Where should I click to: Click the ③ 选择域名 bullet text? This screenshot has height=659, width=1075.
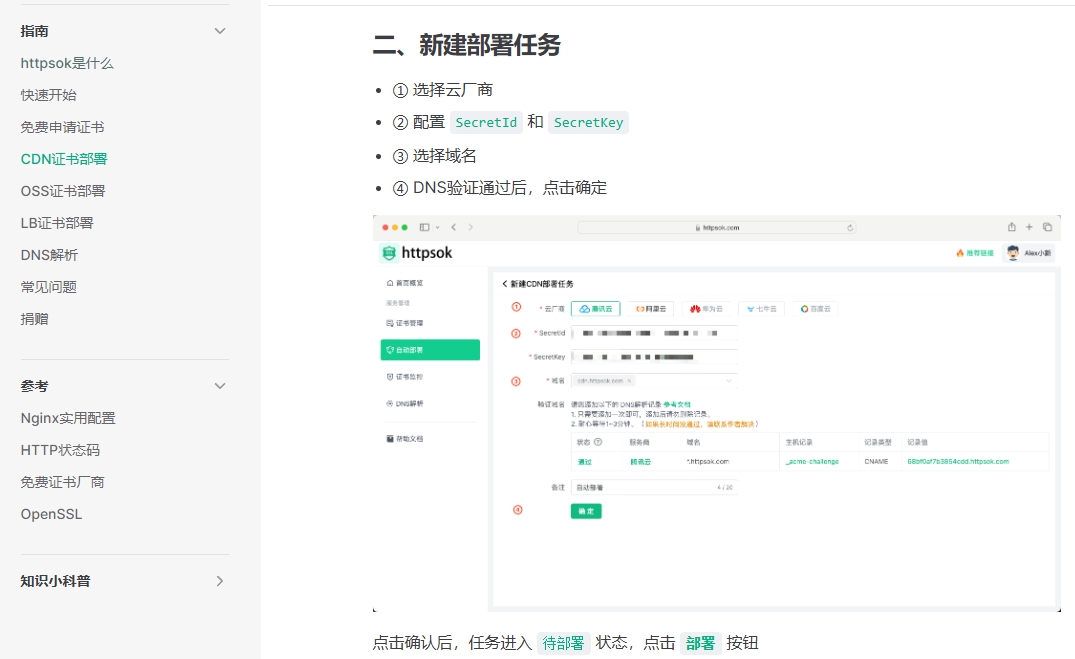[434, 156]
